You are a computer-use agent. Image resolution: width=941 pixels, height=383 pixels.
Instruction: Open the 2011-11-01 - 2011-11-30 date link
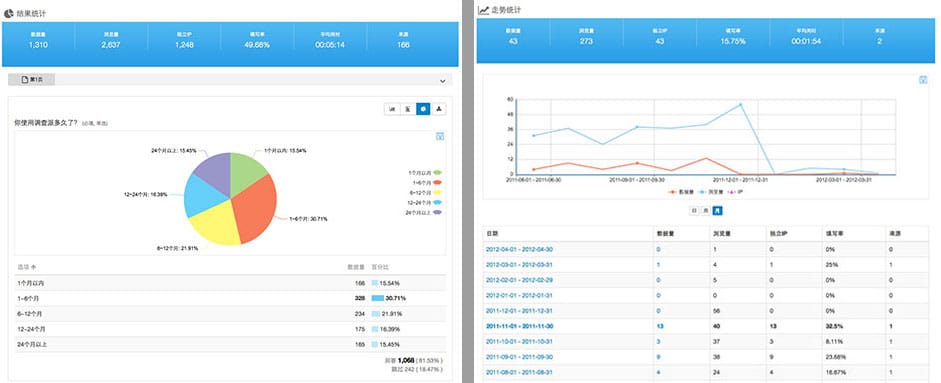coord(519,326)
